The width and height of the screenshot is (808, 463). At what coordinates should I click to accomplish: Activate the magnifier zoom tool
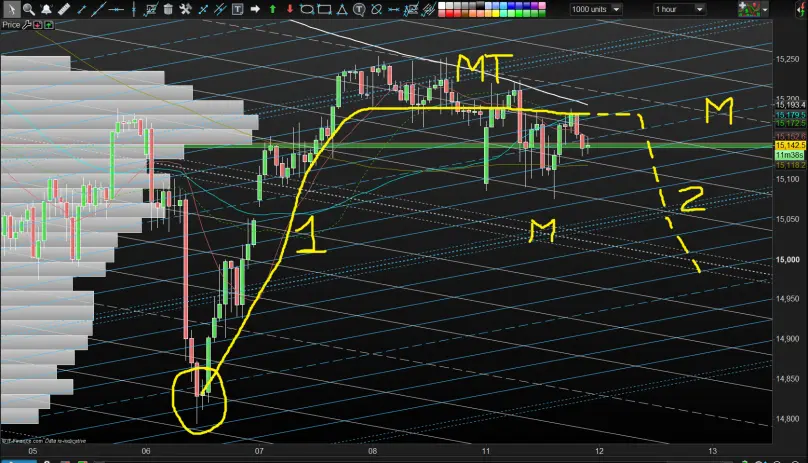pos(29,9)
